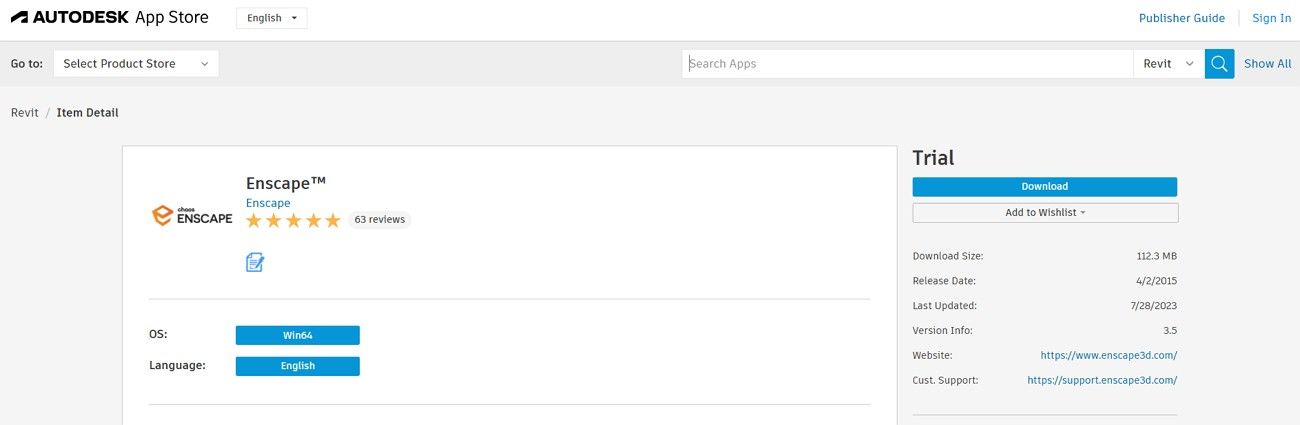Screen dimensions: 1300x425
Task: Expand the Select Product Store dropdown
Action: [x=136, y=64]
